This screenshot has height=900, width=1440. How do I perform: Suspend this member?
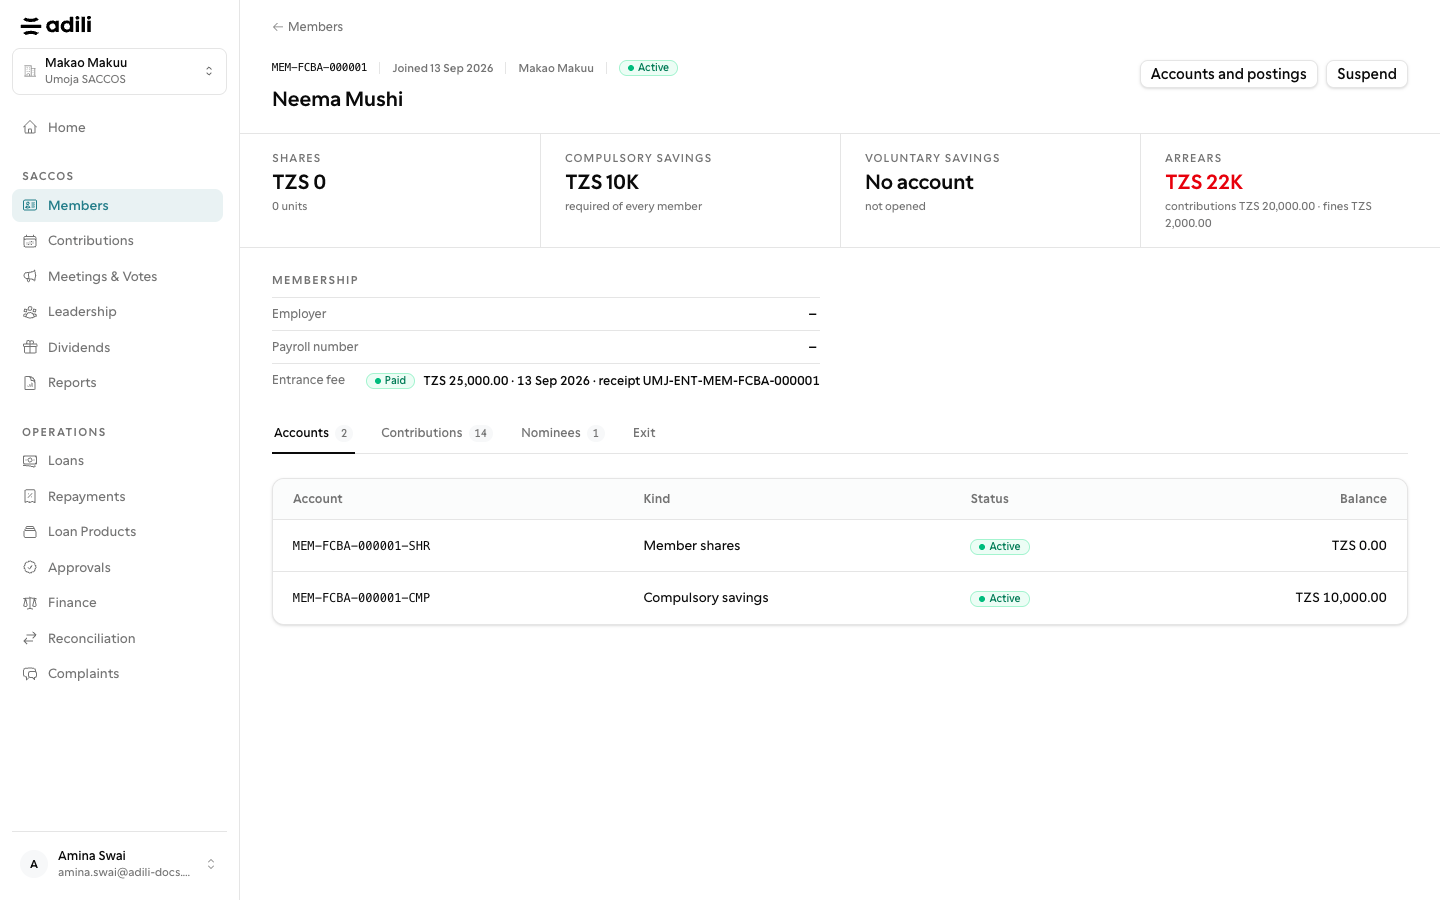tap(1366, 74)
